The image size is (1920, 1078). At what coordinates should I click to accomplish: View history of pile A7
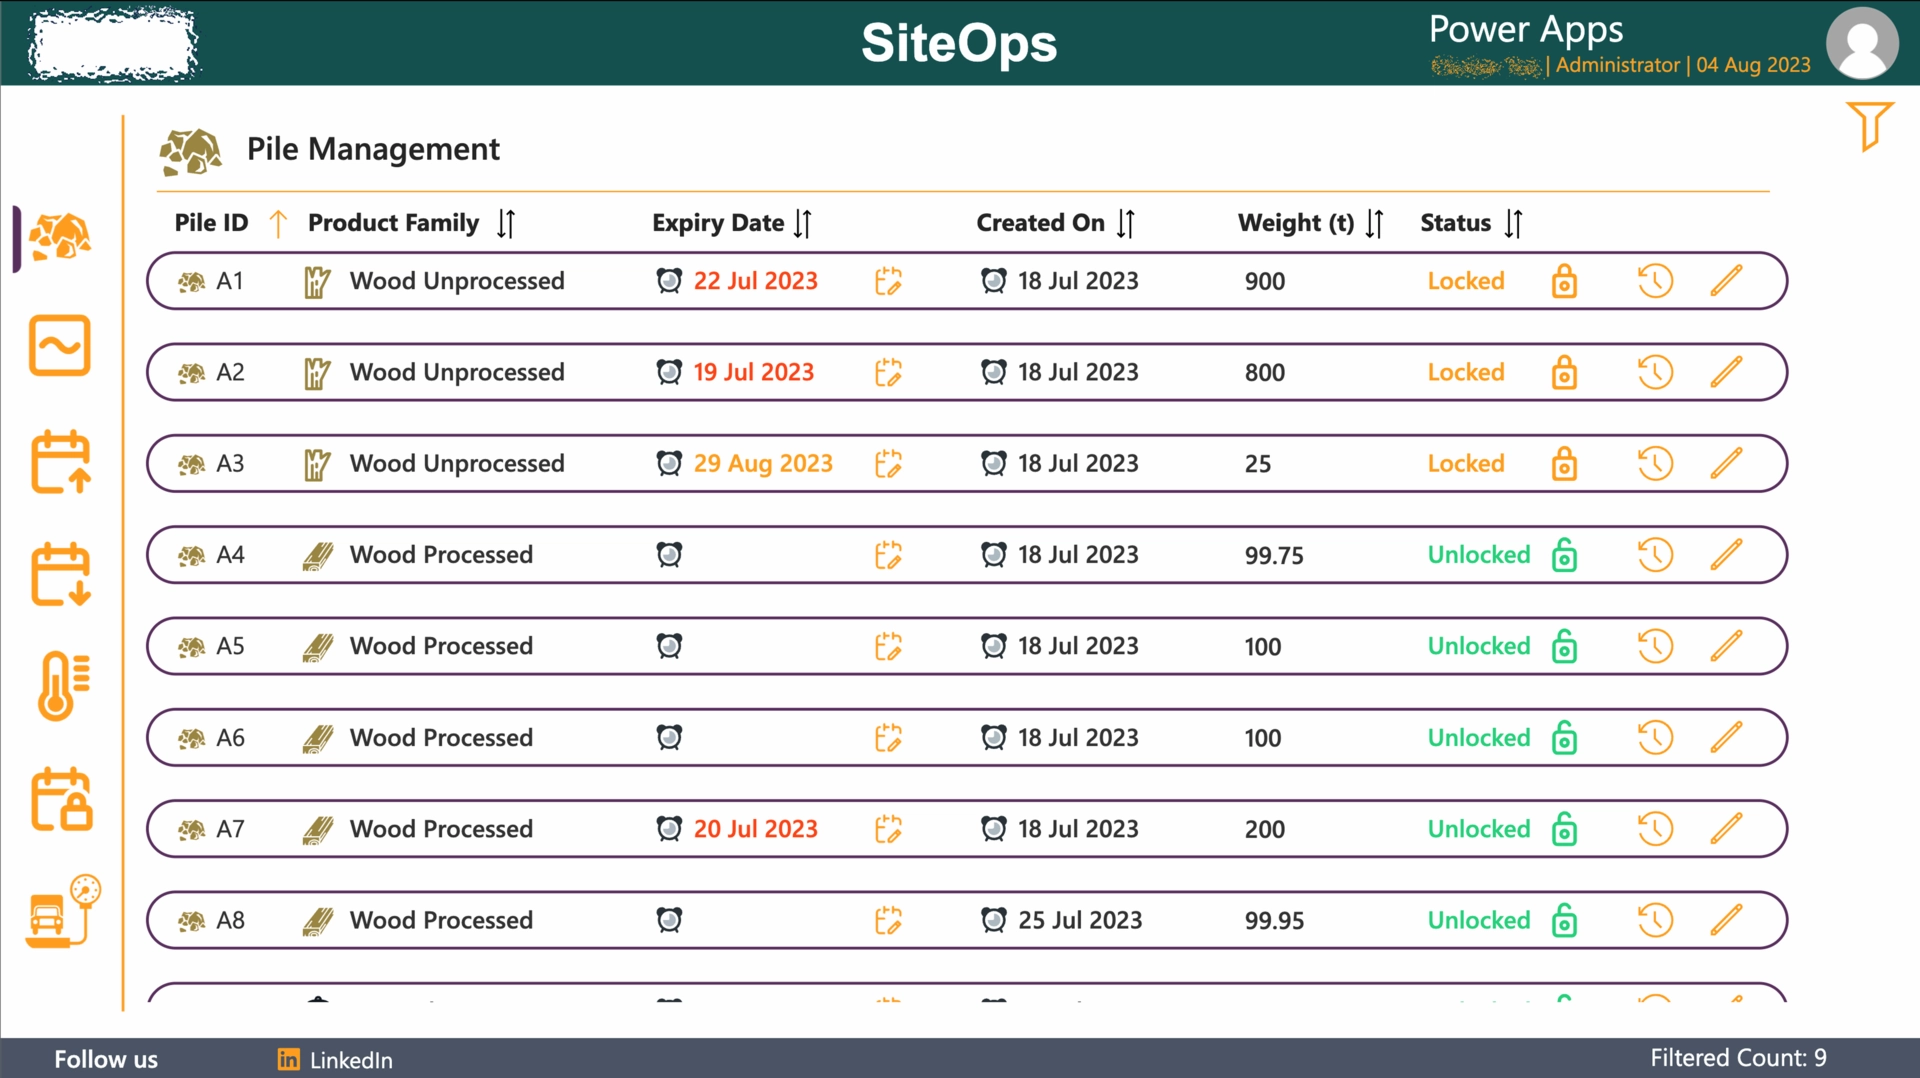[1655, 829]
